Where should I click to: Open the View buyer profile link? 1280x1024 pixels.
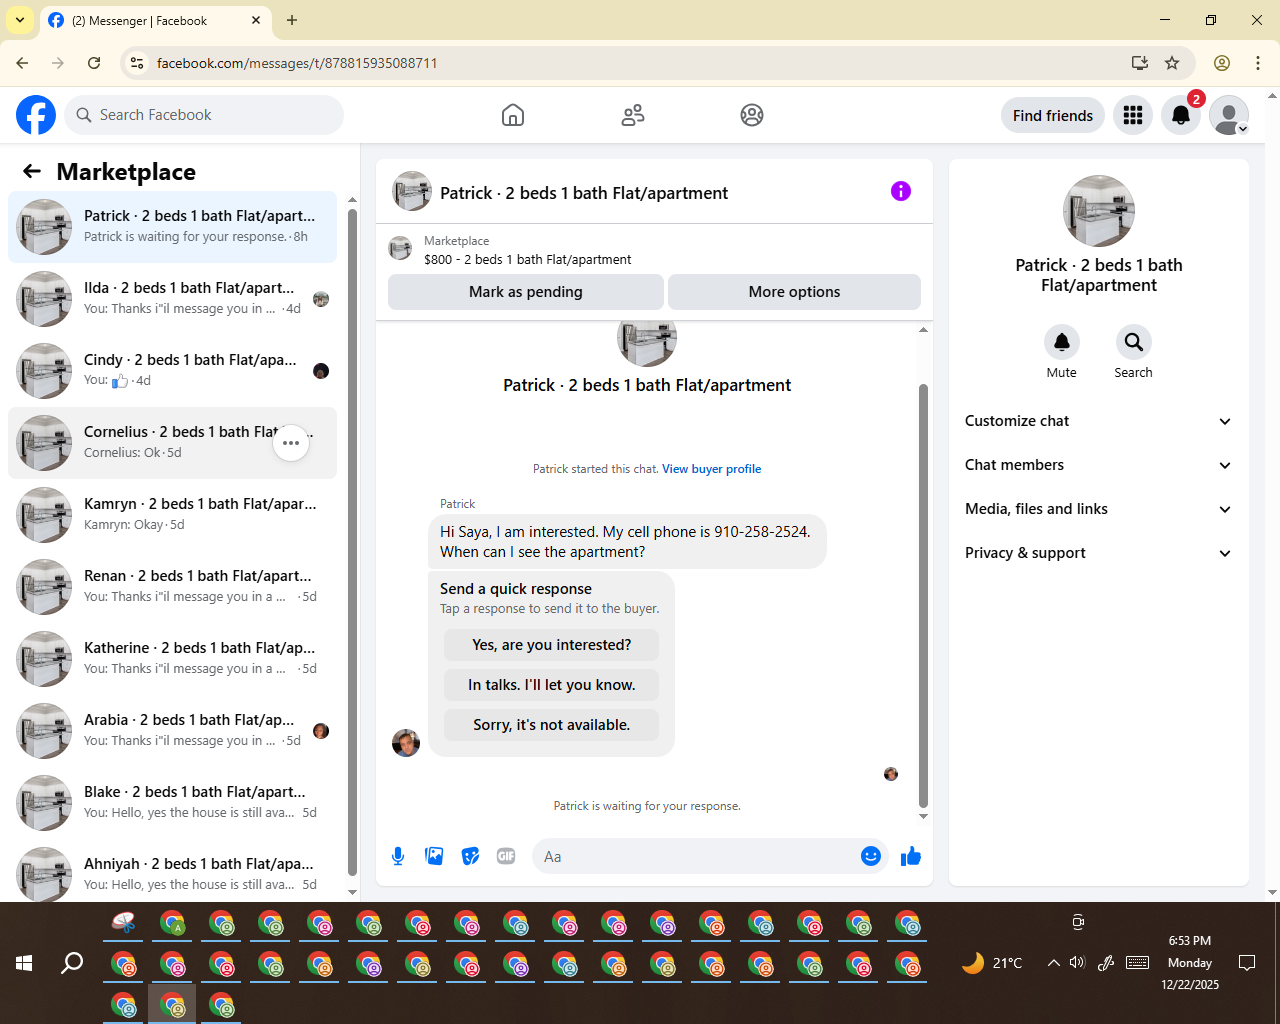(711, 469)
